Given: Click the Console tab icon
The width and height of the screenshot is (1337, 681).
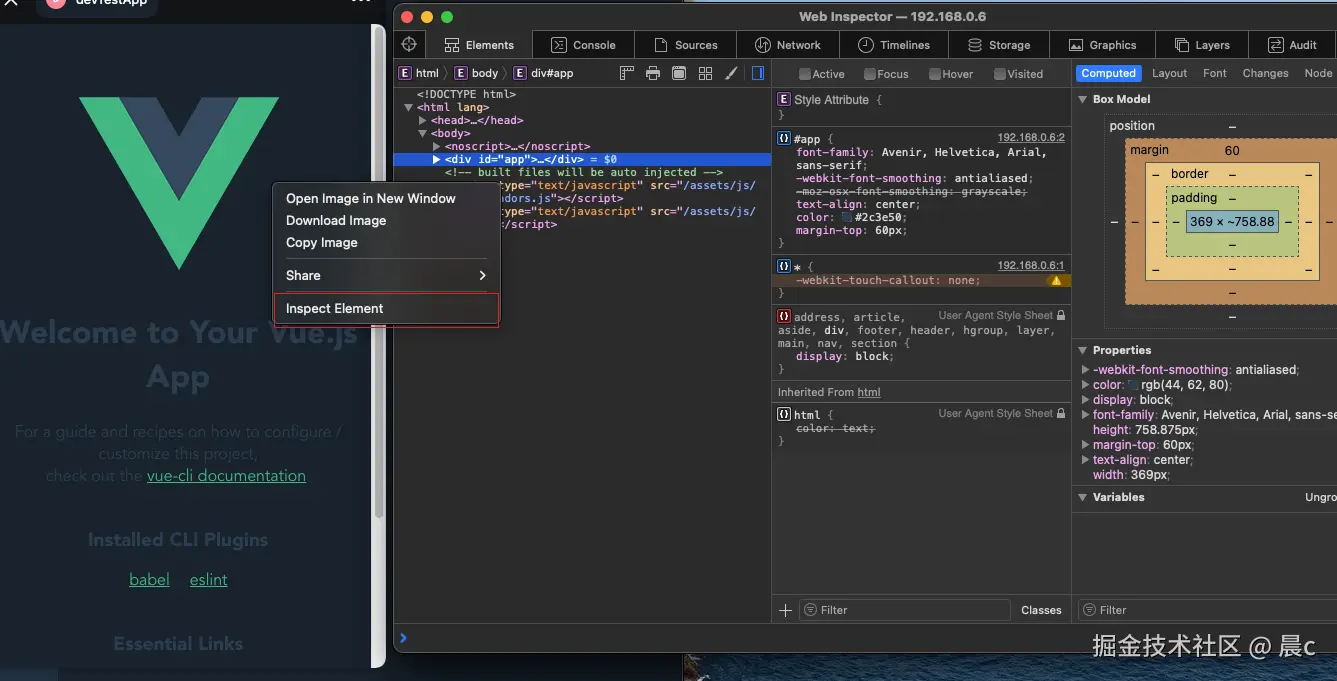Looking at the screenshot, I should [559, 45].
